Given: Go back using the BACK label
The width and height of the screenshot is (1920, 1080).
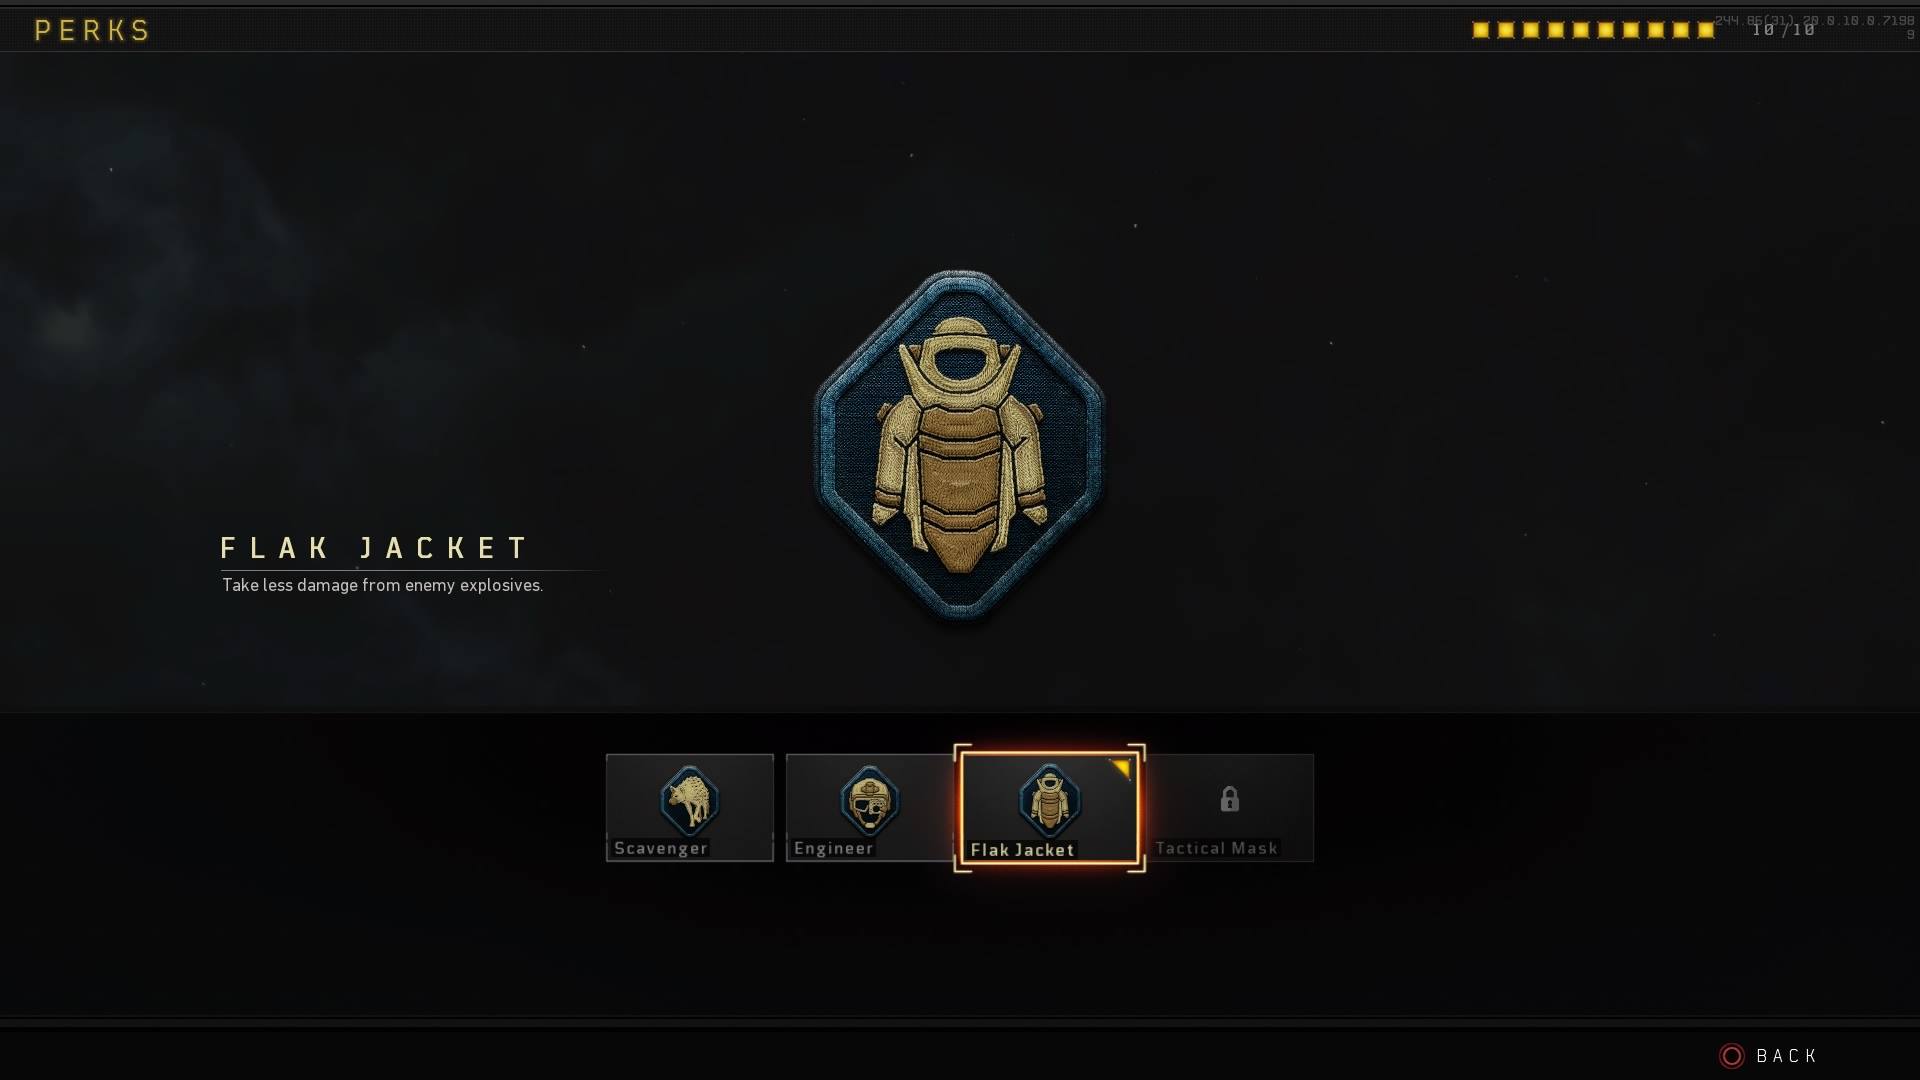Looking at the screenshot, I should coord(1786,1056).
